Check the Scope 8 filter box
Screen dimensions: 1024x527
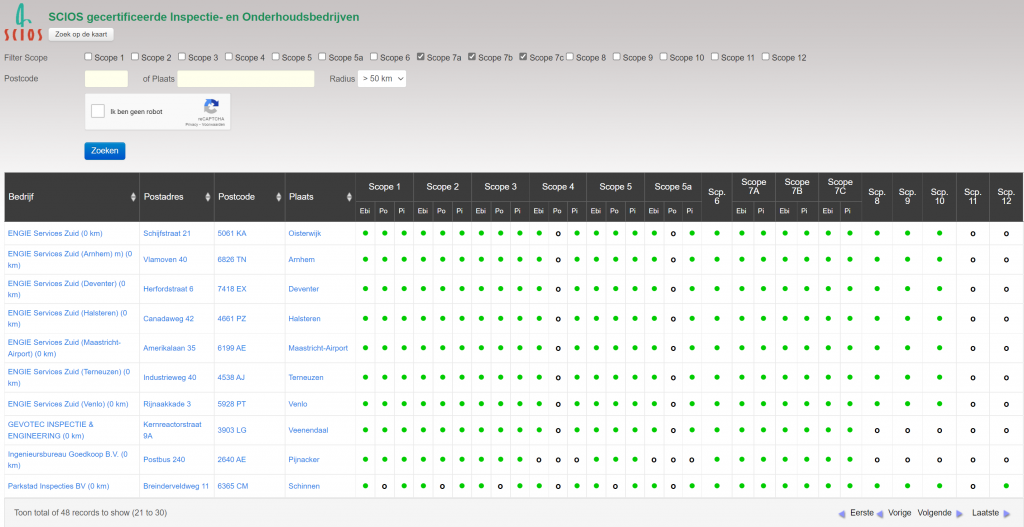[x=569, y=57]
